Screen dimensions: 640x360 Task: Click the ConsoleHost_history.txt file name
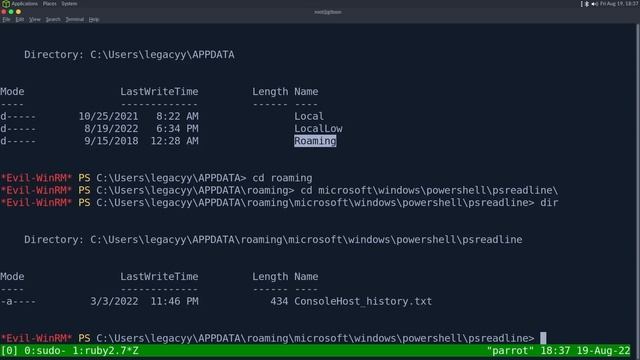click(363, 301)
